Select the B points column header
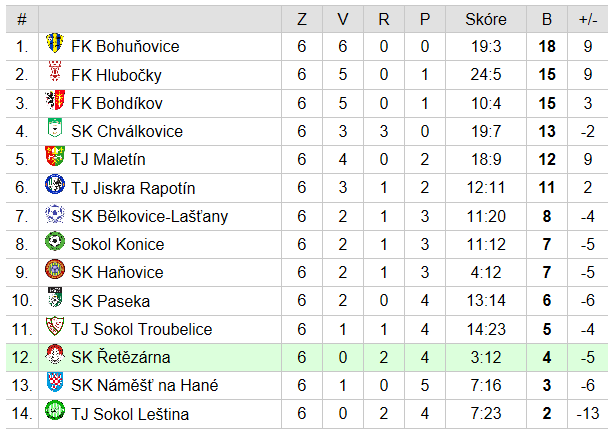Screen dimensions: 615x434 [x=547, y=19]
